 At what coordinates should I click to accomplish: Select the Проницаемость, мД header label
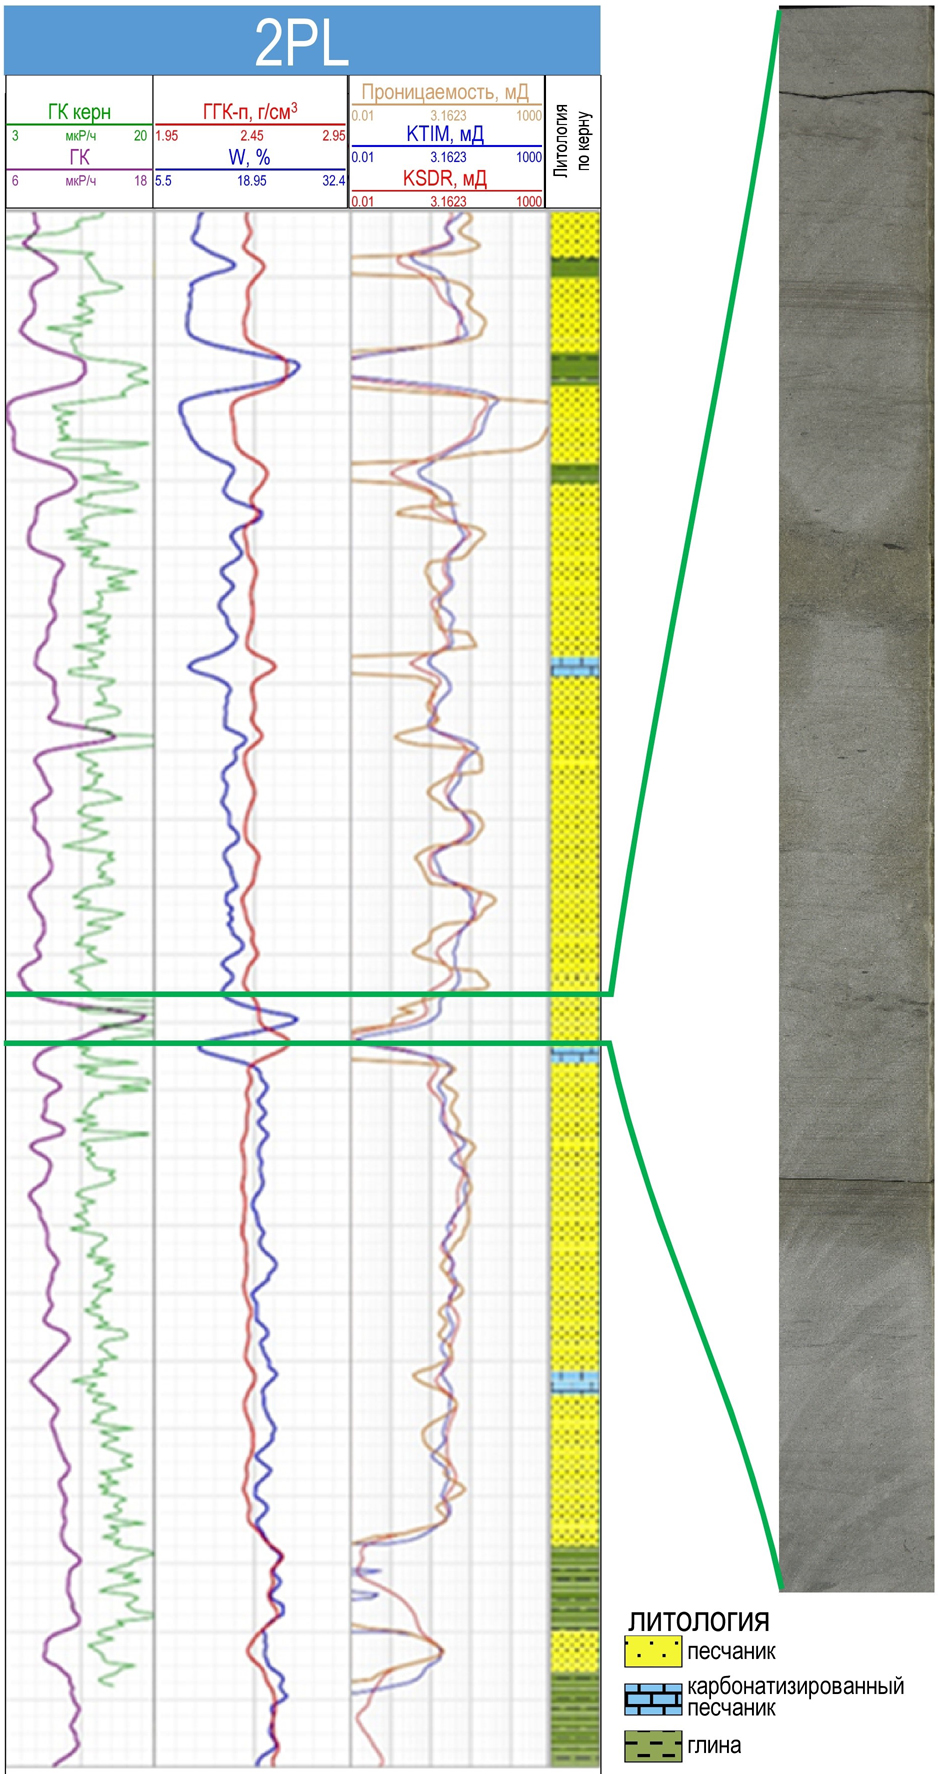tap(445, 92)
